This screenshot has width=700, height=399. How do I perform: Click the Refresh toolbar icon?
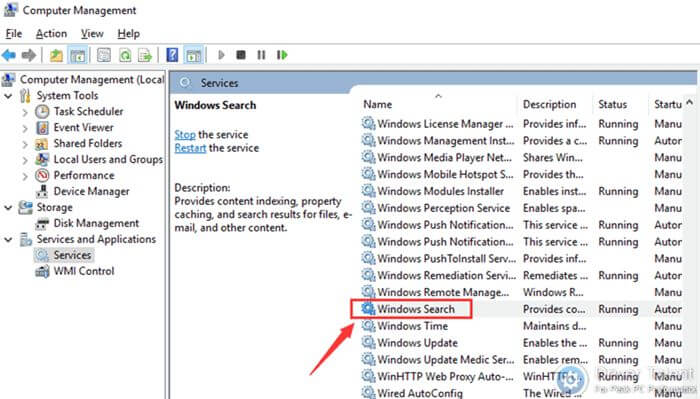125,55
